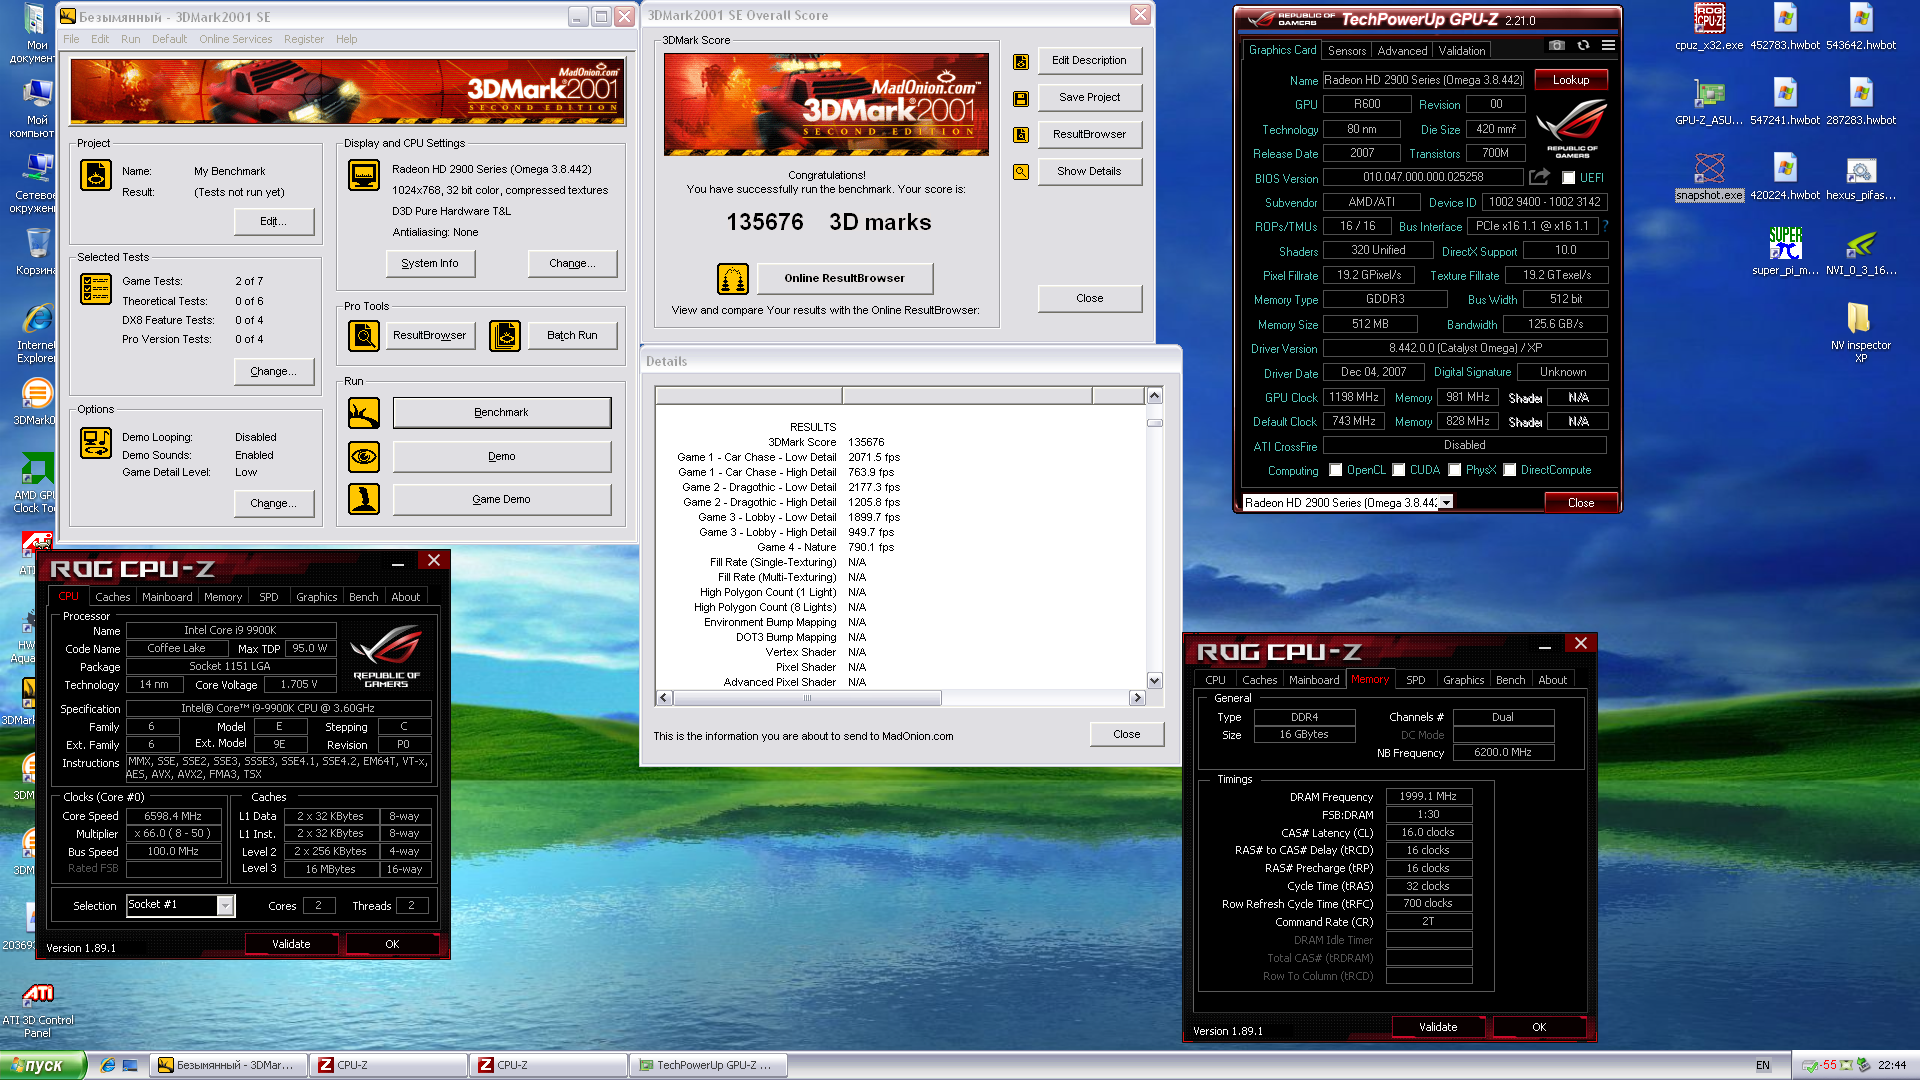Click Internet Explorer quick launch icon in taskbar
The image size is (1920, 1080).
coord(108,1065)
